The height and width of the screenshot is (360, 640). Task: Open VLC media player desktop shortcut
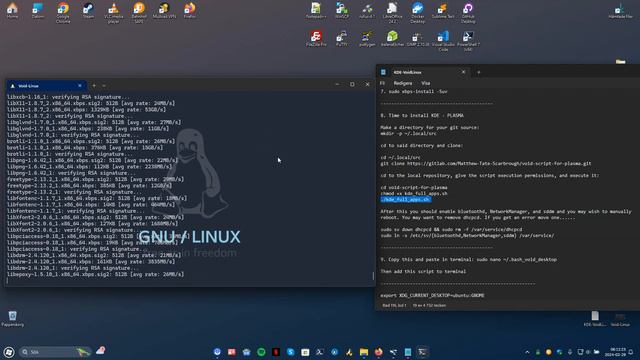click(113, 13)
